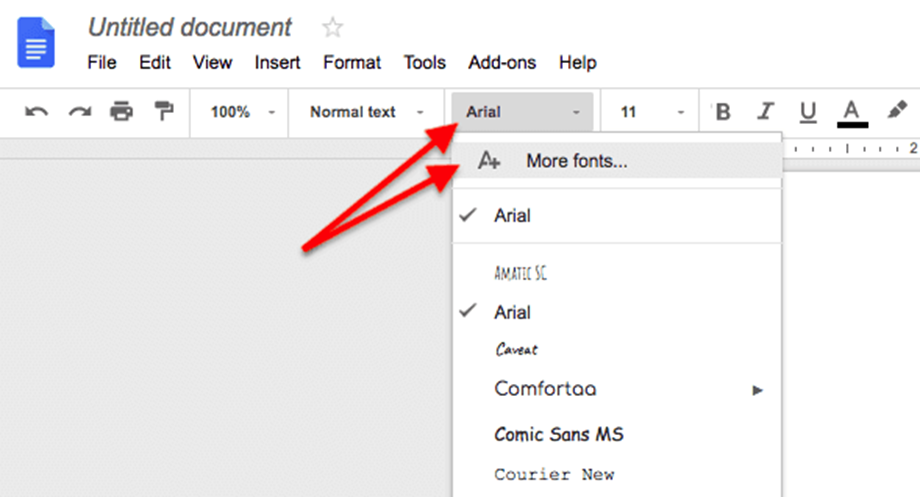Screen dimensions: 920x497
Task: Click the Redo arrow icon
Action: coord(80,111)
